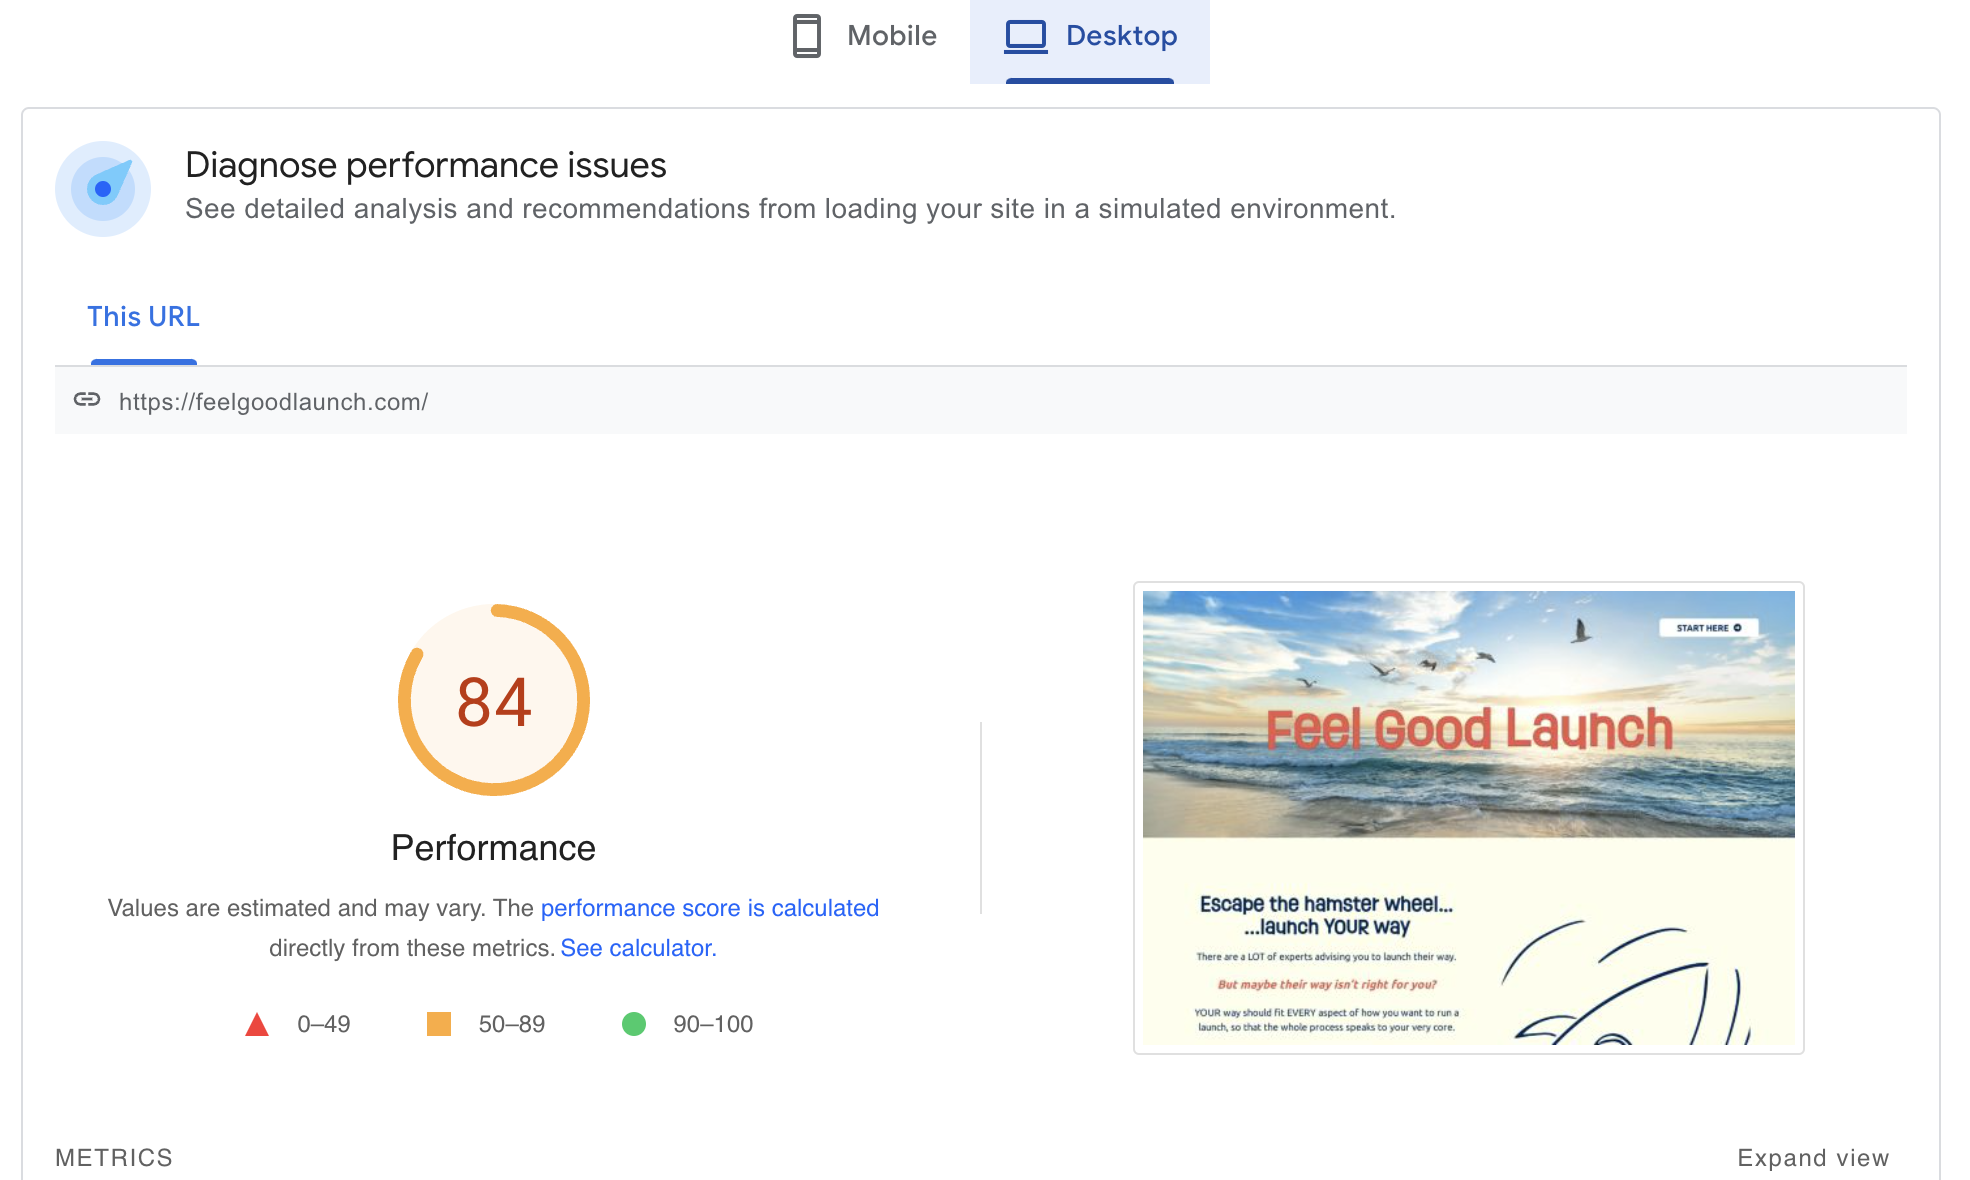The height and width of the screenshot is (1180, 1970).
Task: Click the METRICS section label
Action: coord(114,1158)
